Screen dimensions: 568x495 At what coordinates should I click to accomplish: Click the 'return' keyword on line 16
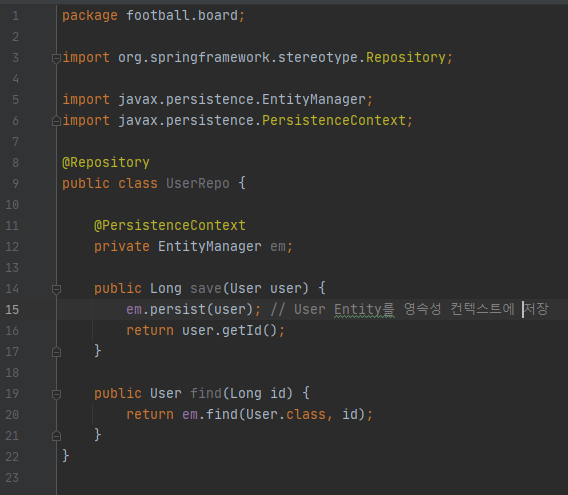click(150, 331)
